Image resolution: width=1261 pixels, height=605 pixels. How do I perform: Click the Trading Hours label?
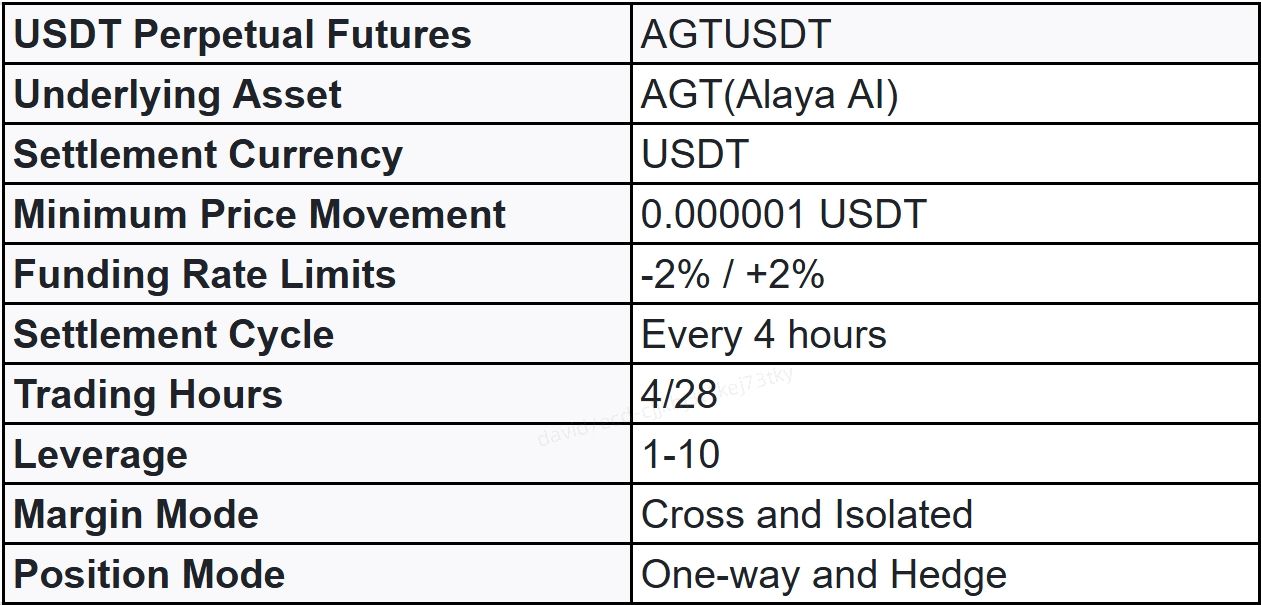148,394
